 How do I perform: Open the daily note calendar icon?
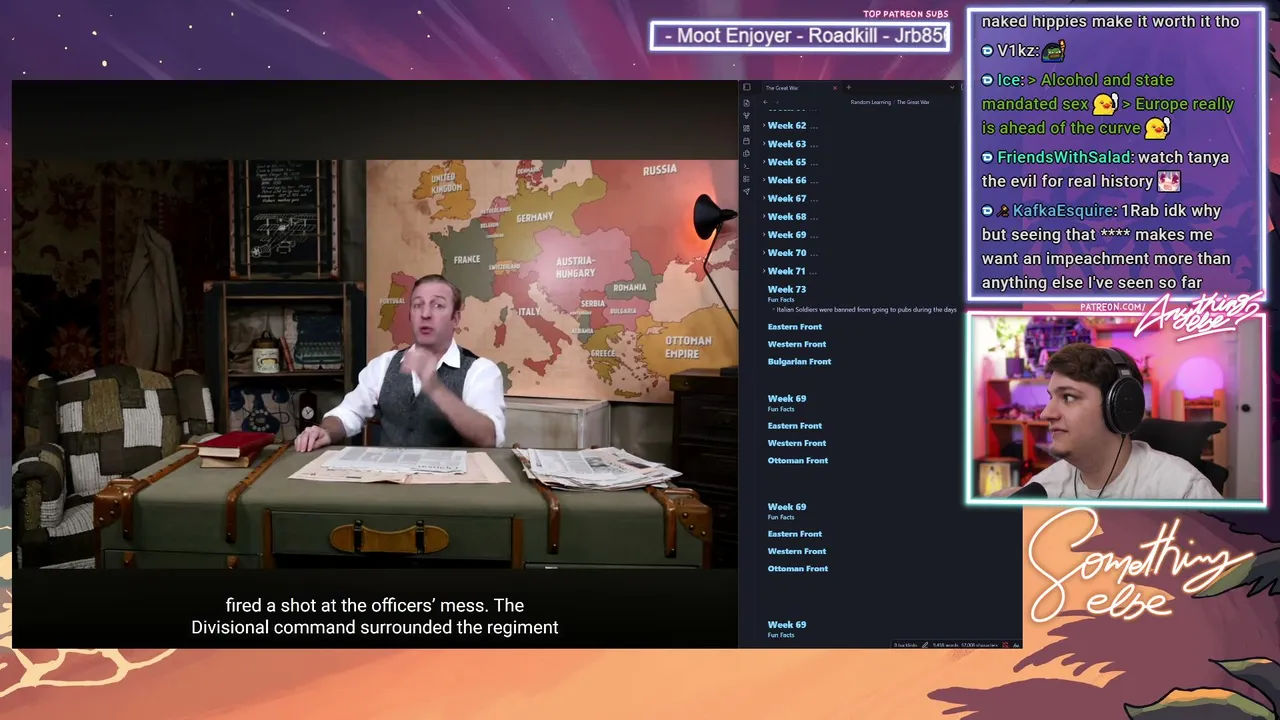[746, 141]
